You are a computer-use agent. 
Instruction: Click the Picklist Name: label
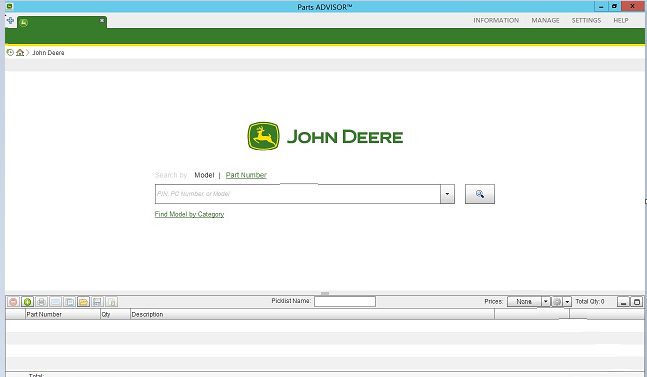pyautogui.click(x=291, y=301)
